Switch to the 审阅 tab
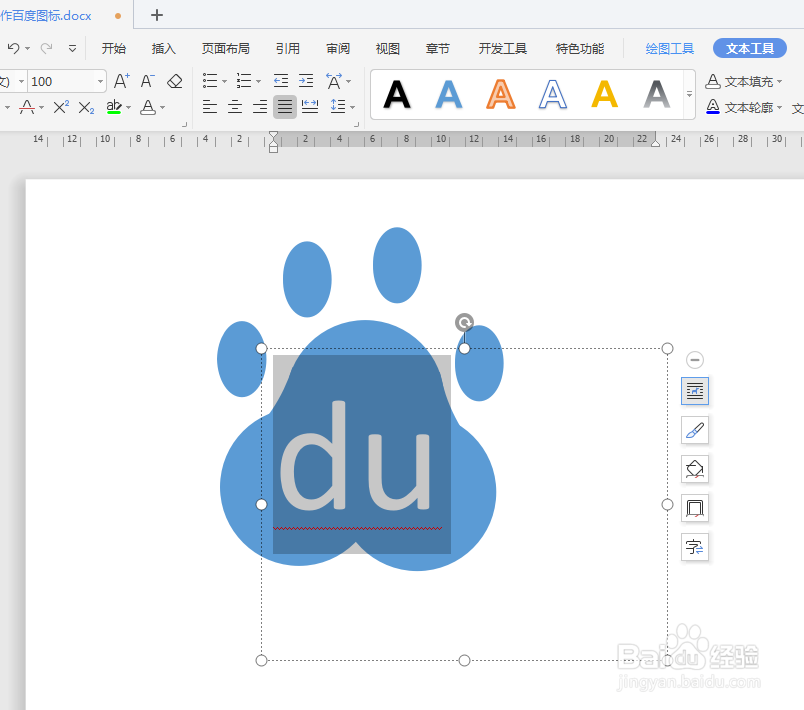This screenshot has width=804, height=710. point(338,49)
